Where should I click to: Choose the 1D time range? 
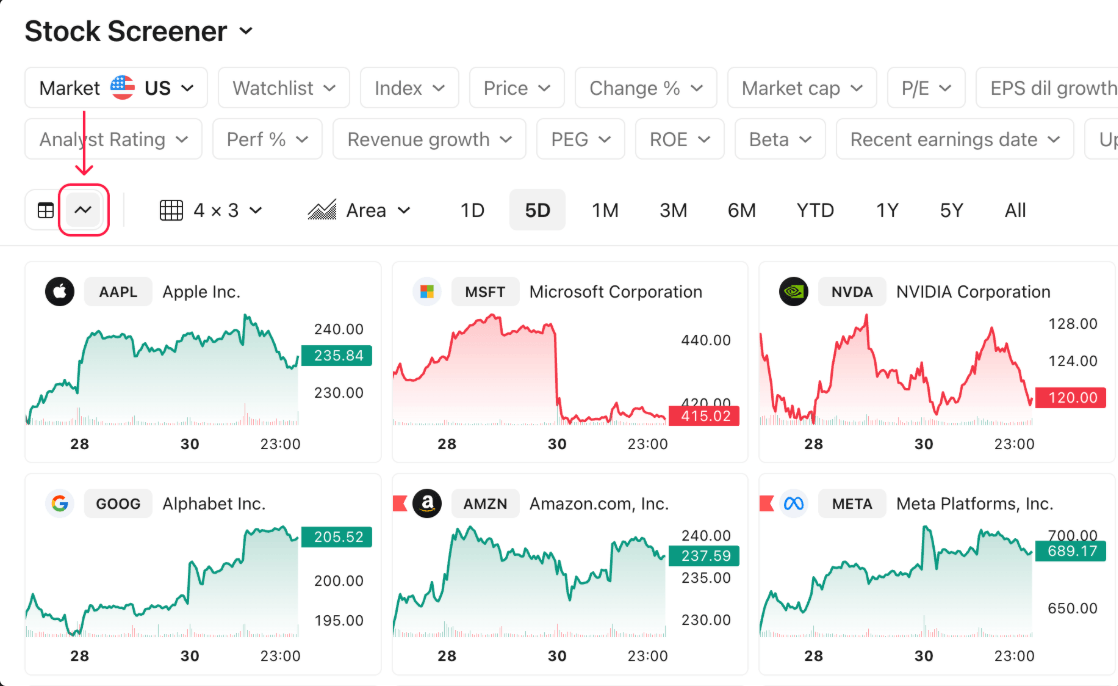(x=472, y=210)
